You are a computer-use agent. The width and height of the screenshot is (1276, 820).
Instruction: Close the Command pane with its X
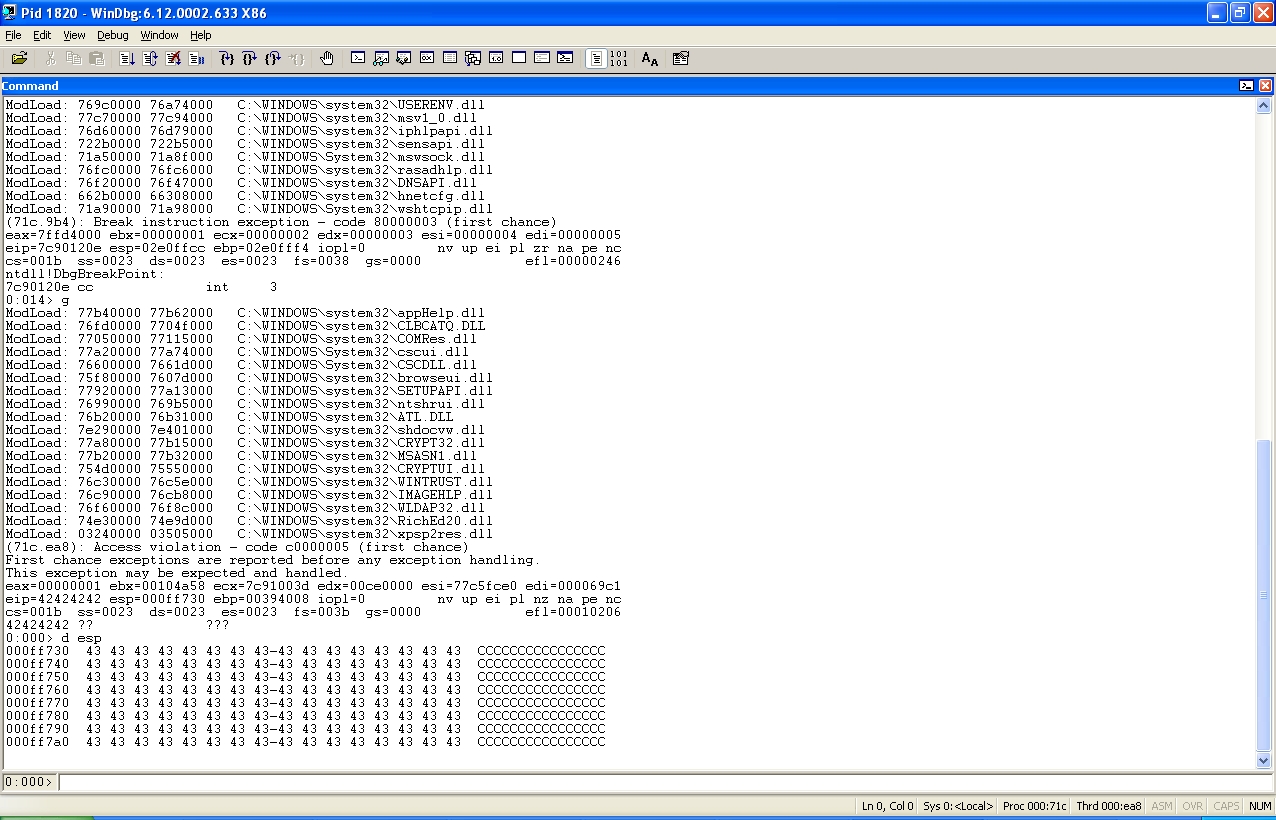pos(1265,86)
